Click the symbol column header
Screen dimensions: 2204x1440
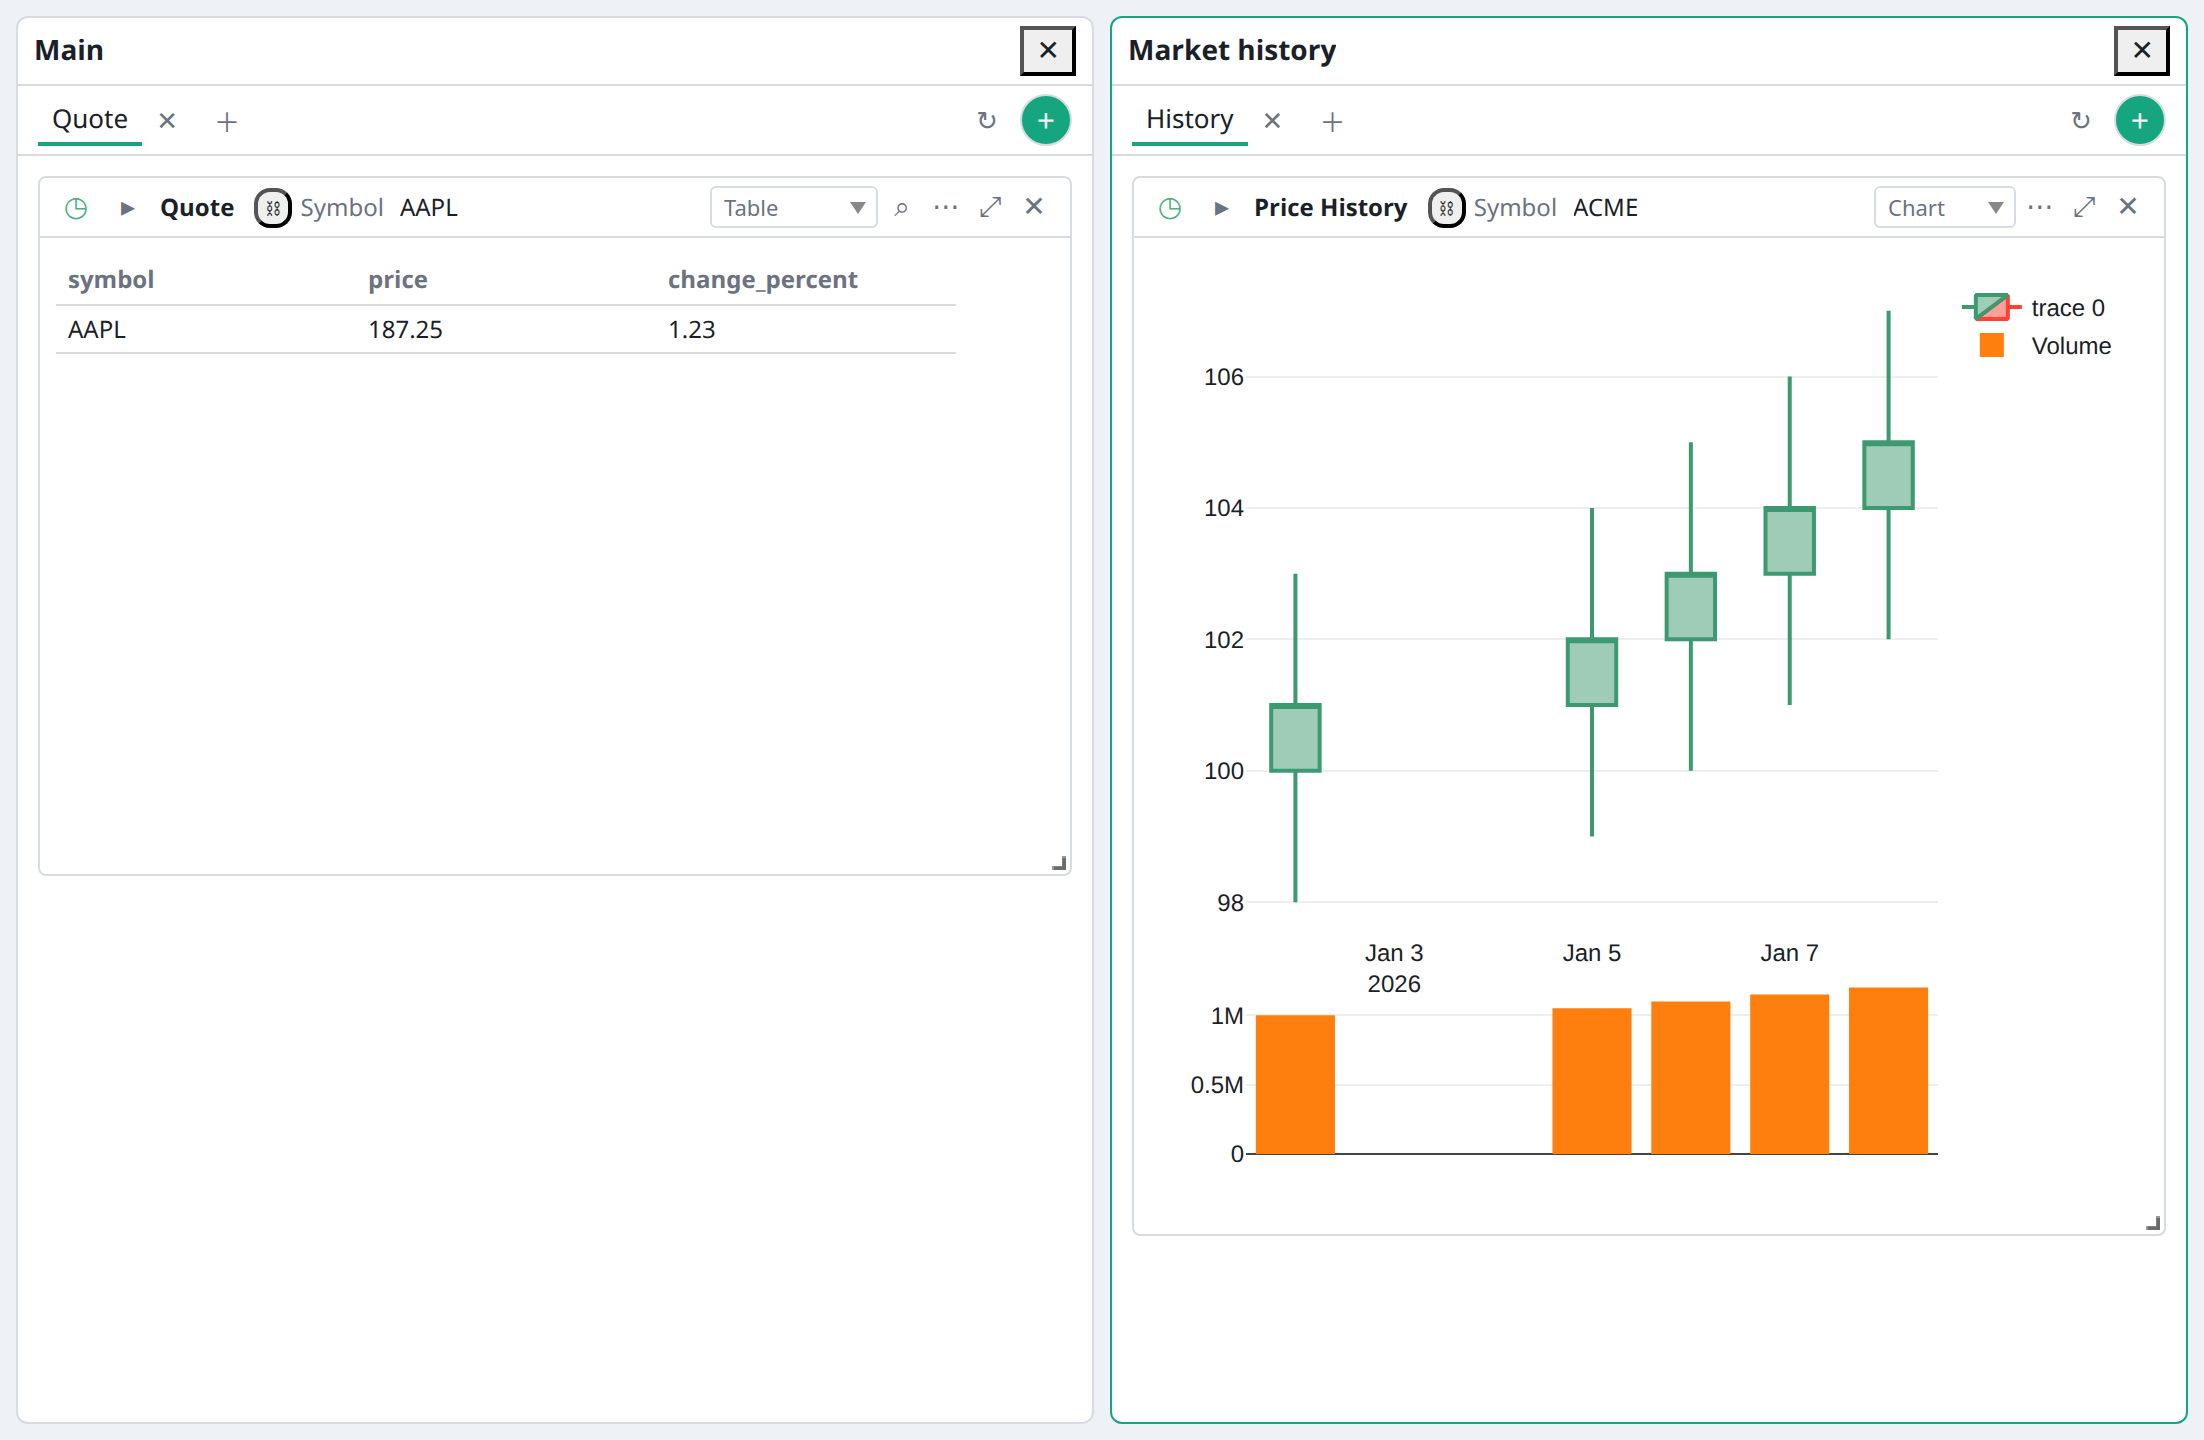coord(111,280)
